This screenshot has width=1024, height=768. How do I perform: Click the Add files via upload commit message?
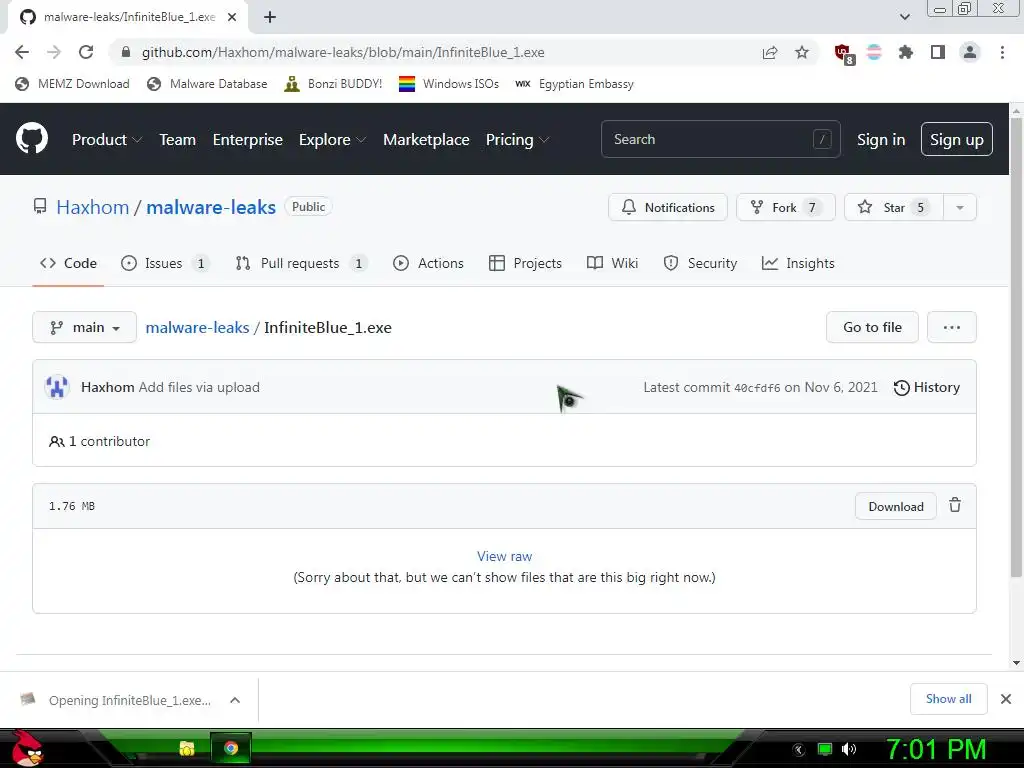click(x=199, y=387)
